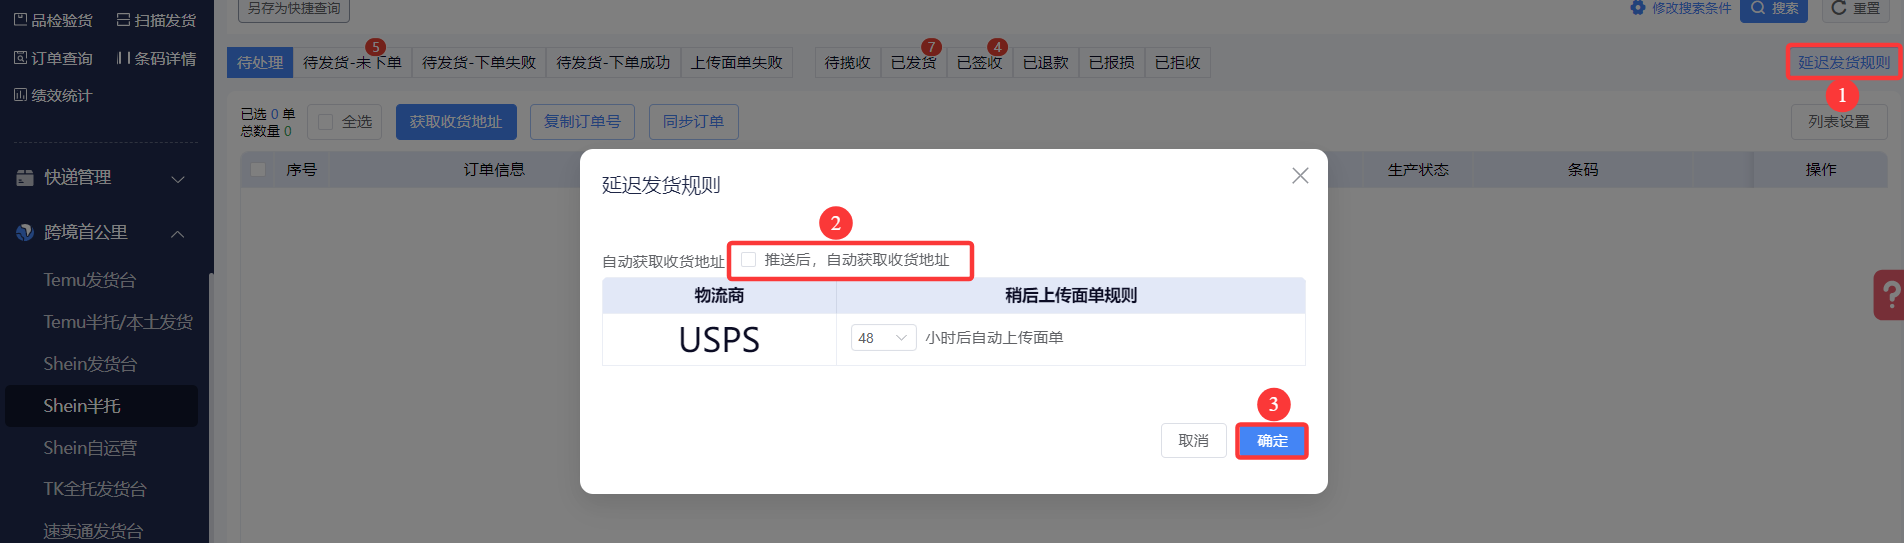Click the 搜索 search button

coord(1774,9)
